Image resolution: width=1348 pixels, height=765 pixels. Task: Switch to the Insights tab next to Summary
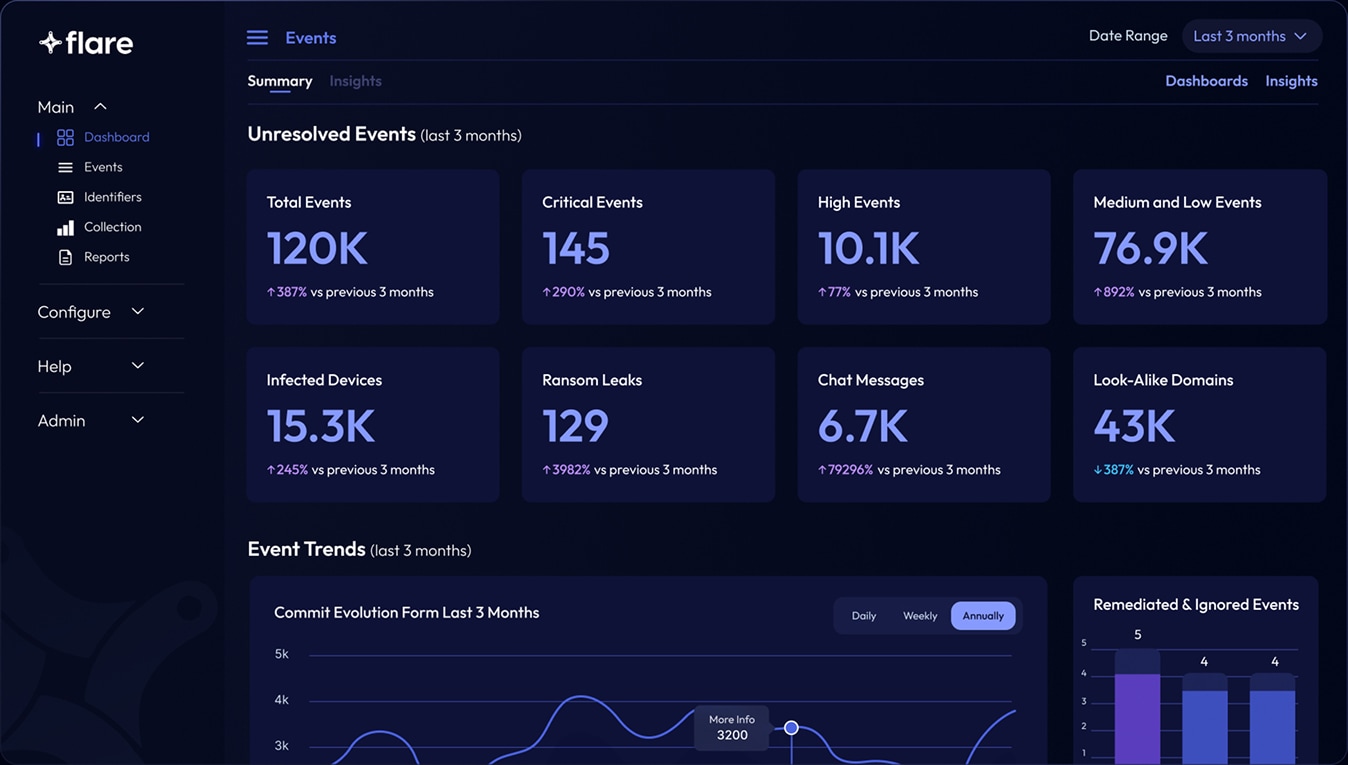click(x=355, y=81)
